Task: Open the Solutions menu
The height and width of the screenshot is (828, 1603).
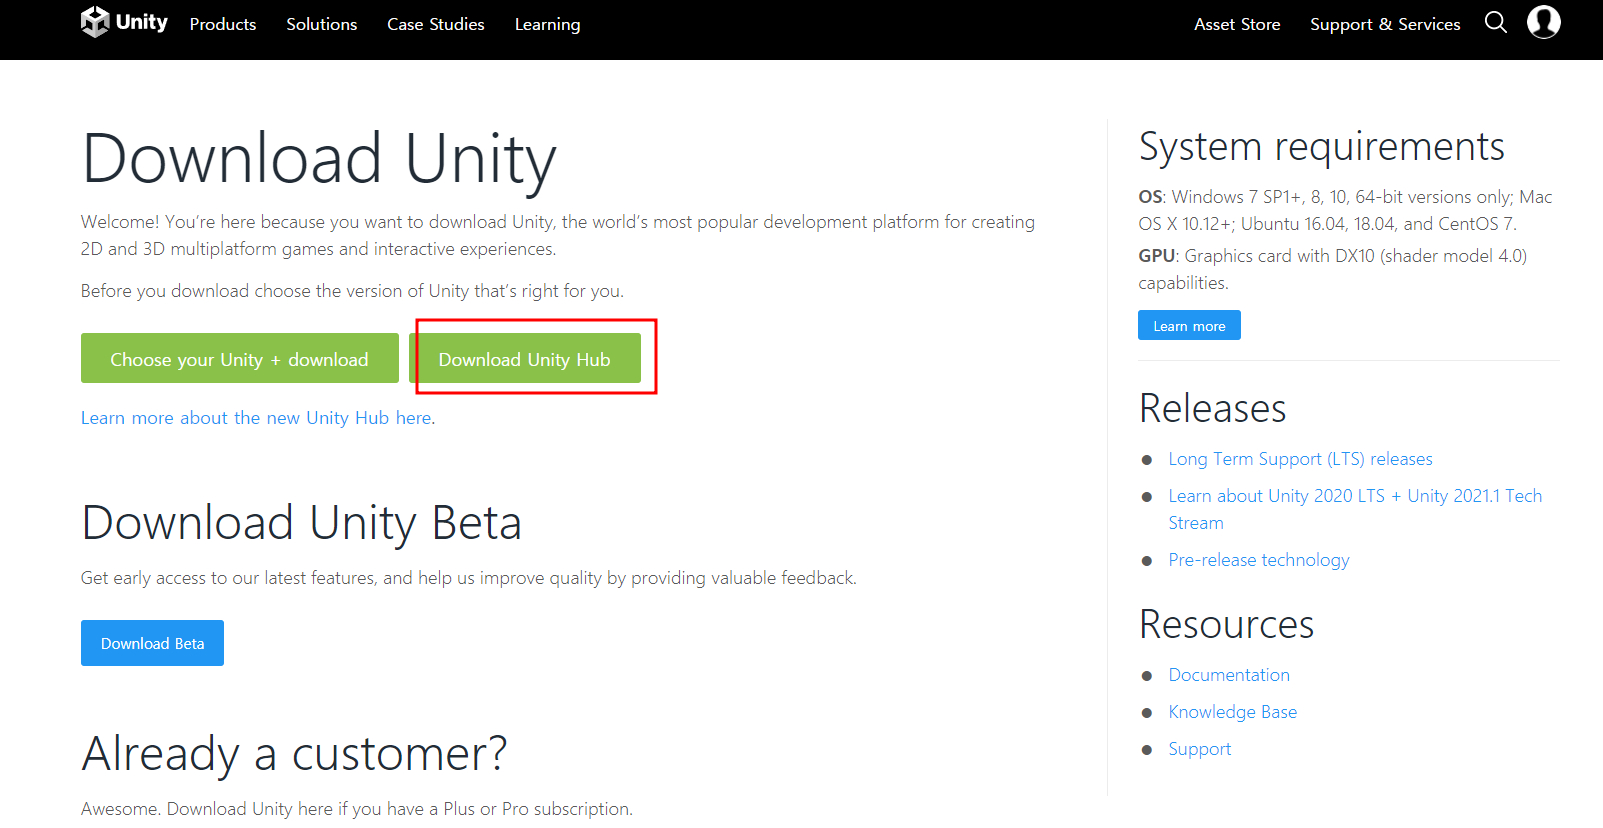Action: [322, 24]
